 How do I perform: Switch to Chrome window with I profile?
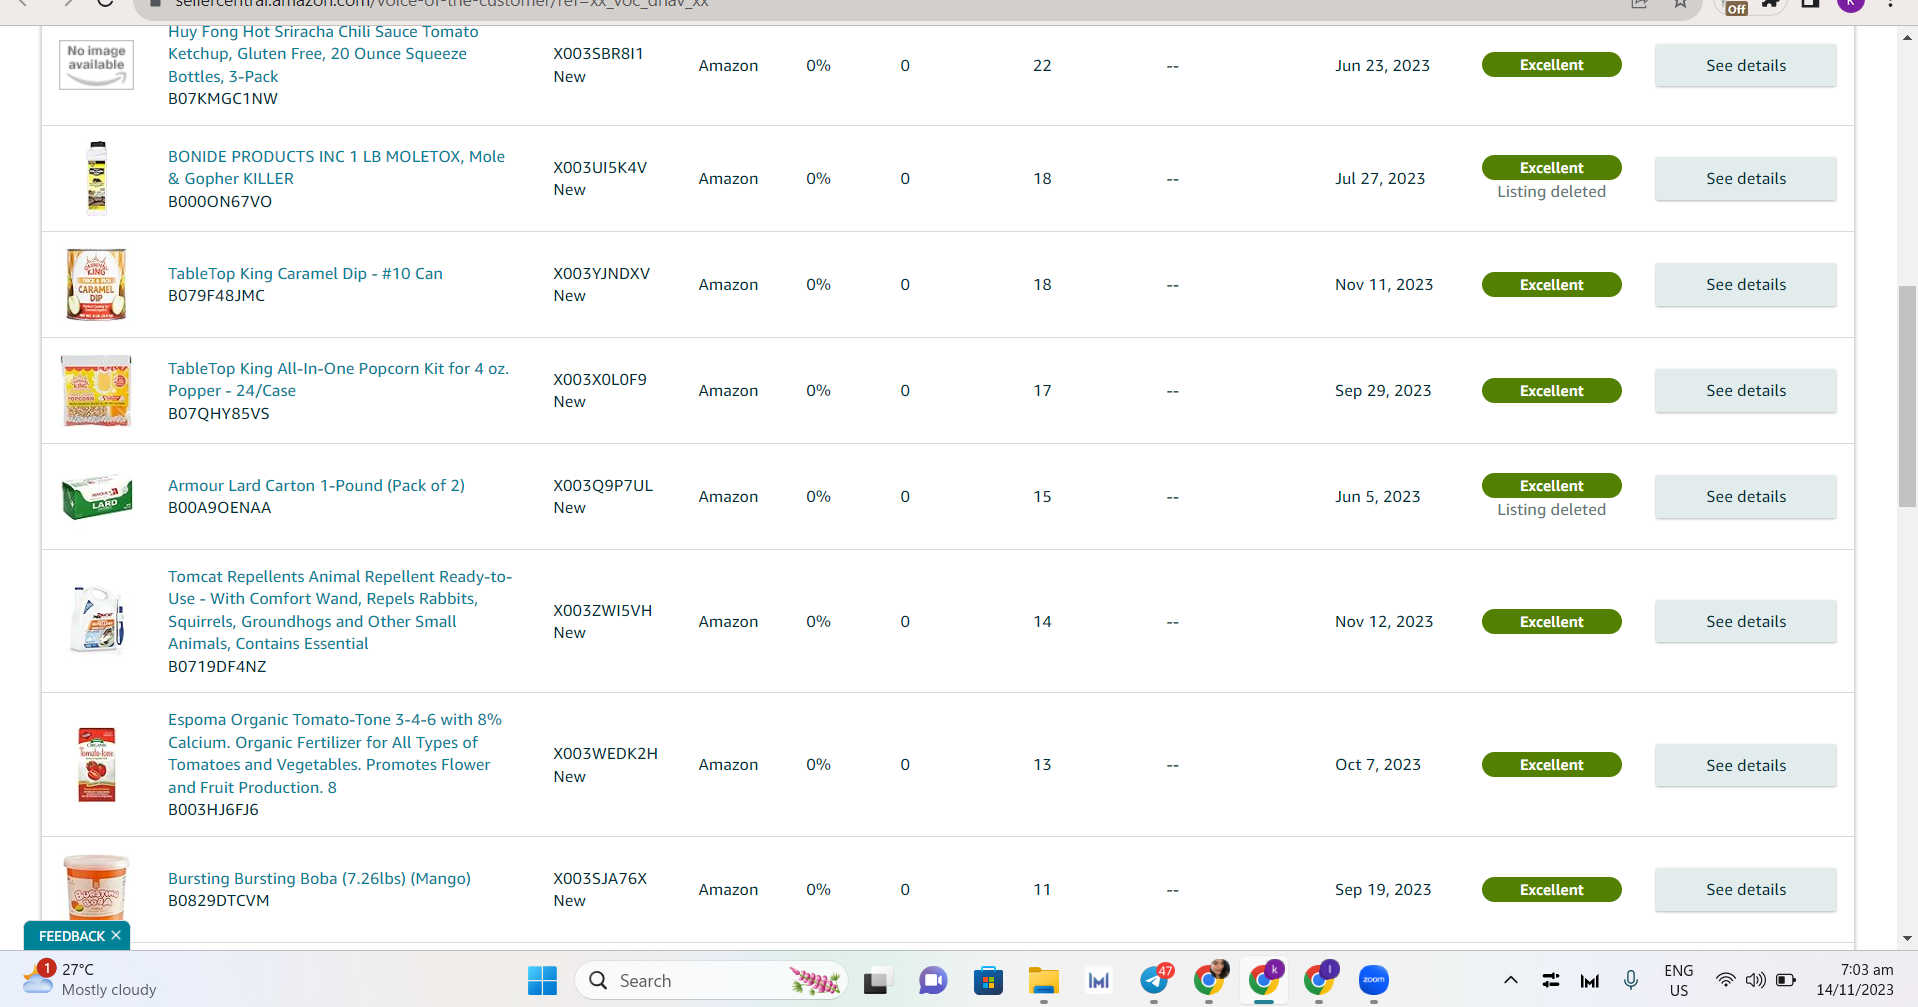point(1320,980)
